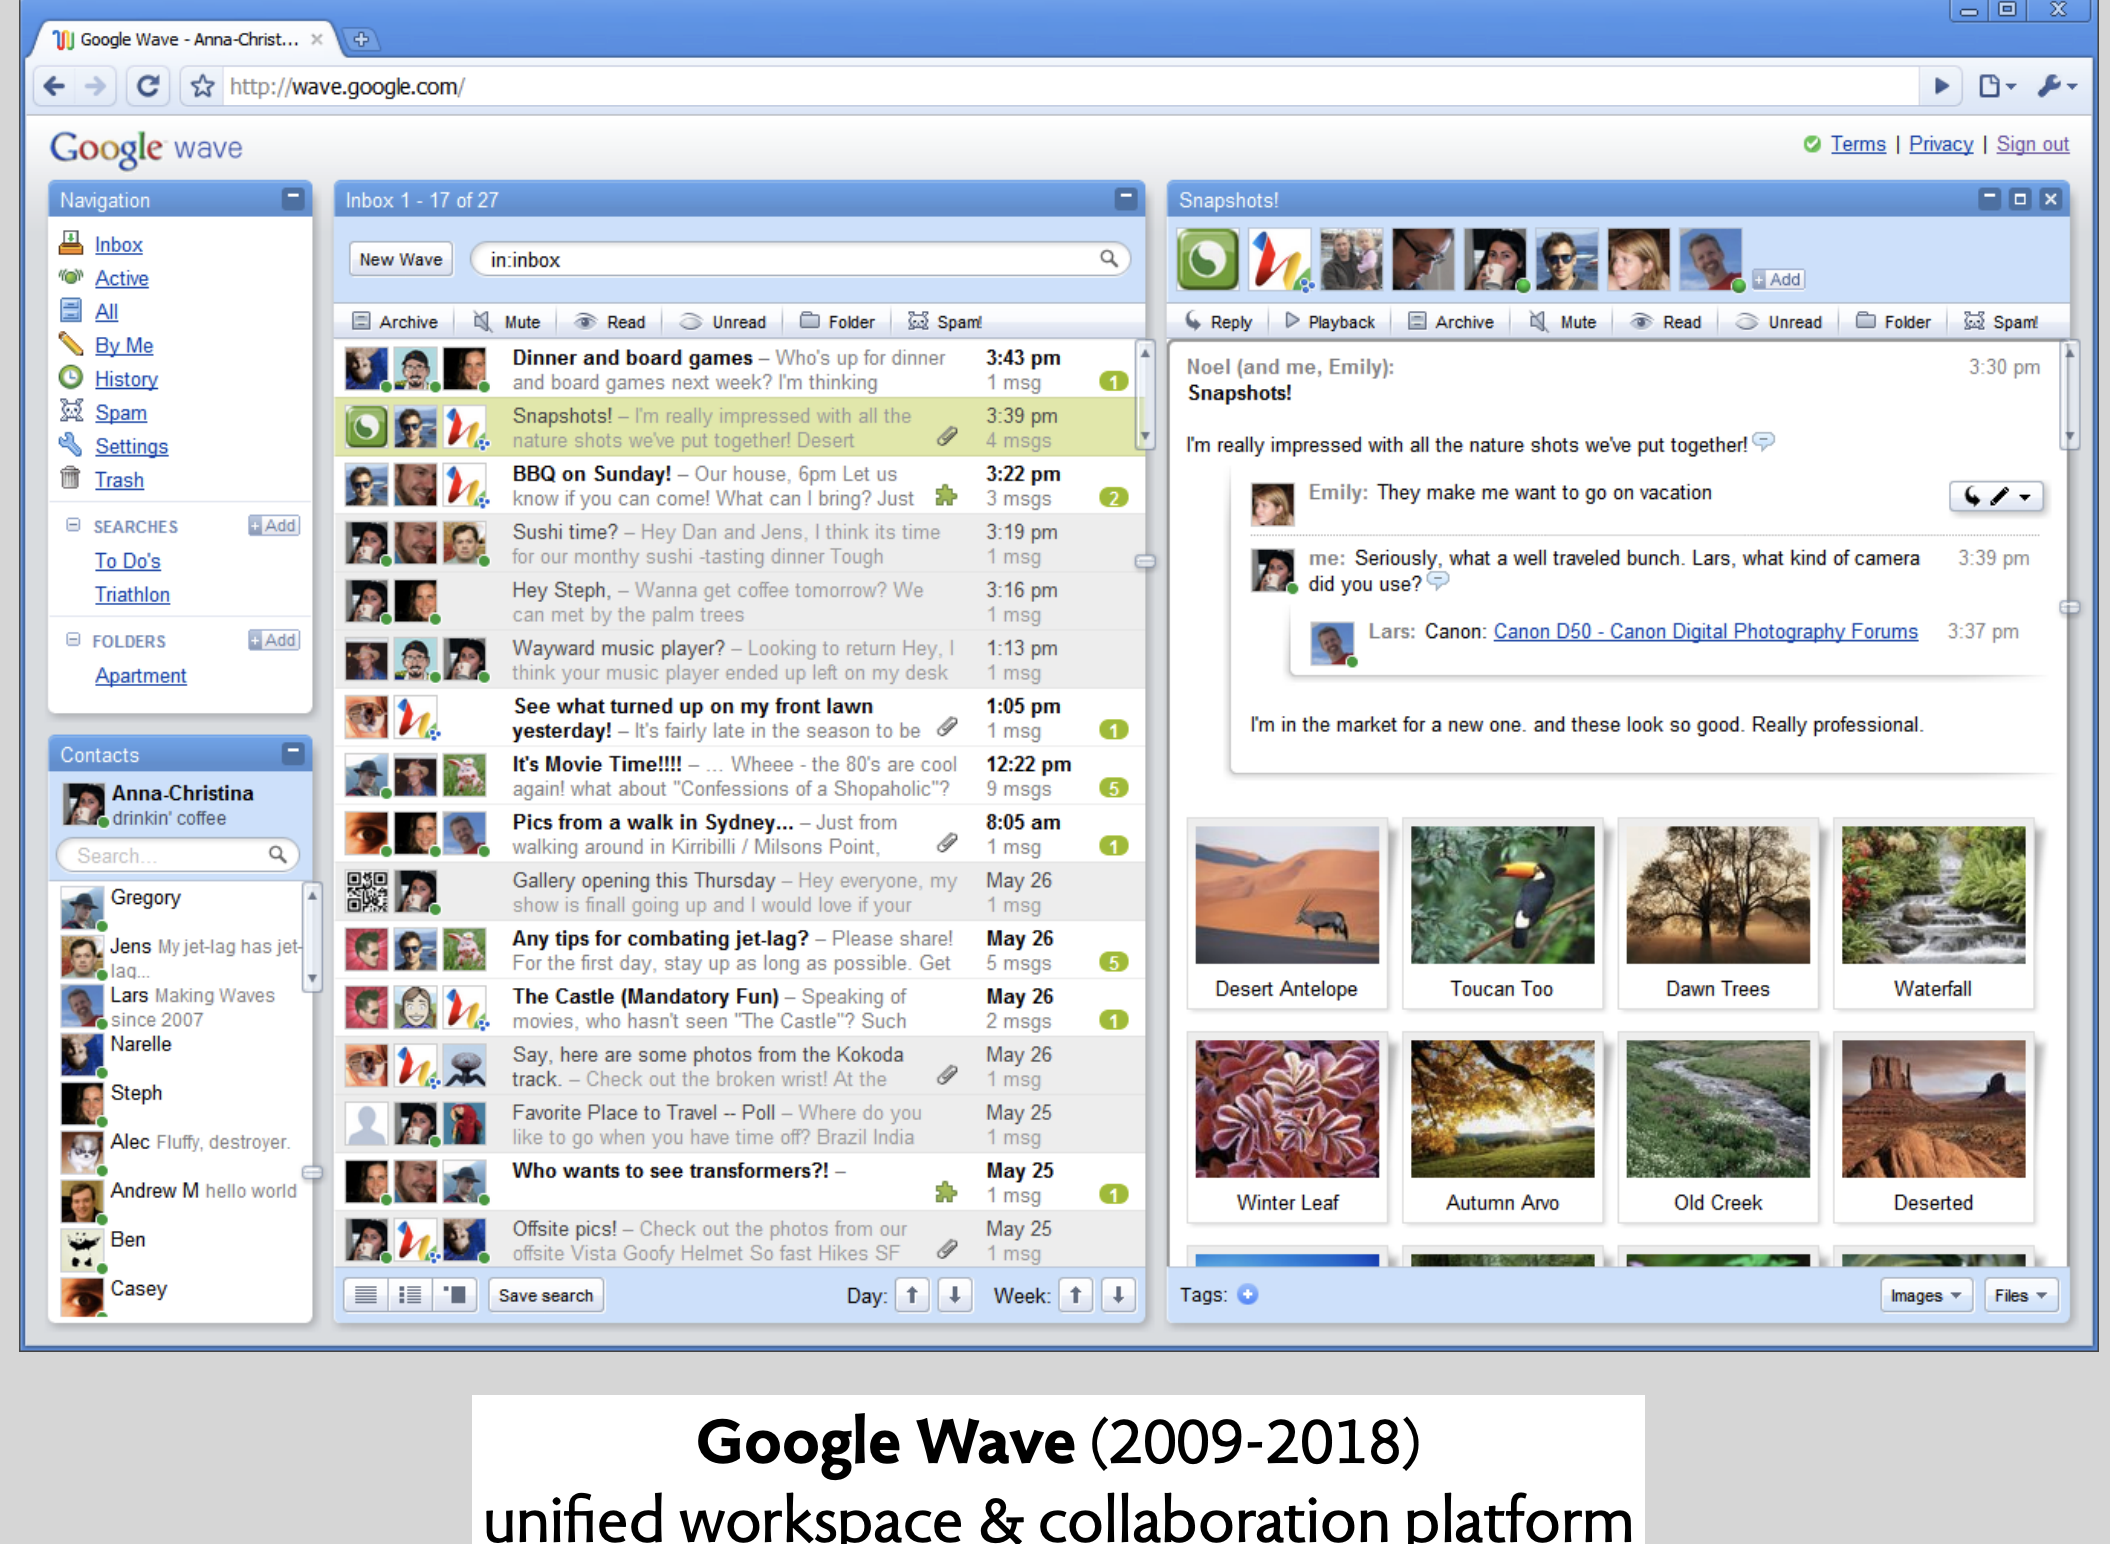Image resolution: width=2110 pixels, height=1544 pixels.
Task: Open the Canon D50 forum link
Action: point(1705,631)
